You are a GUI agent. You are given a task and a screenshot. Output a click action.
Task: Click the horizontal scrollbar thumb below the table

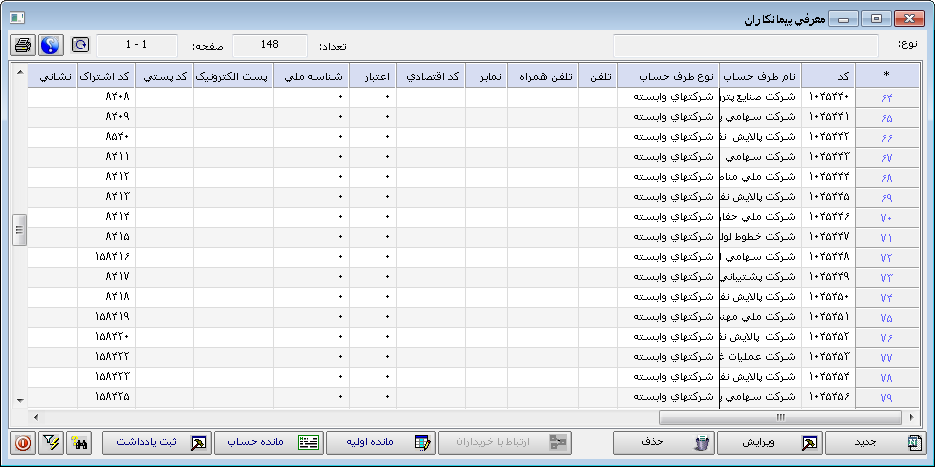click(780, 417)
